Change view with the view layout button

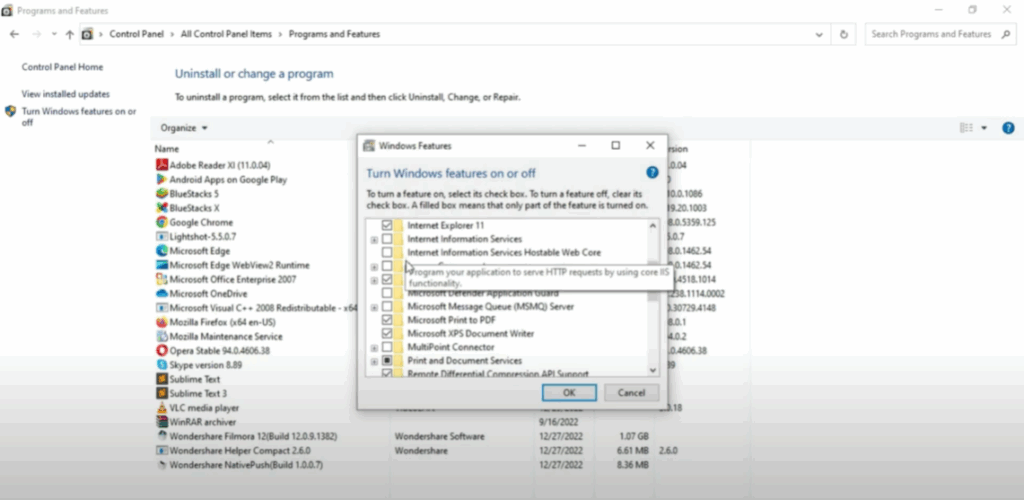[x=967, y=128]
